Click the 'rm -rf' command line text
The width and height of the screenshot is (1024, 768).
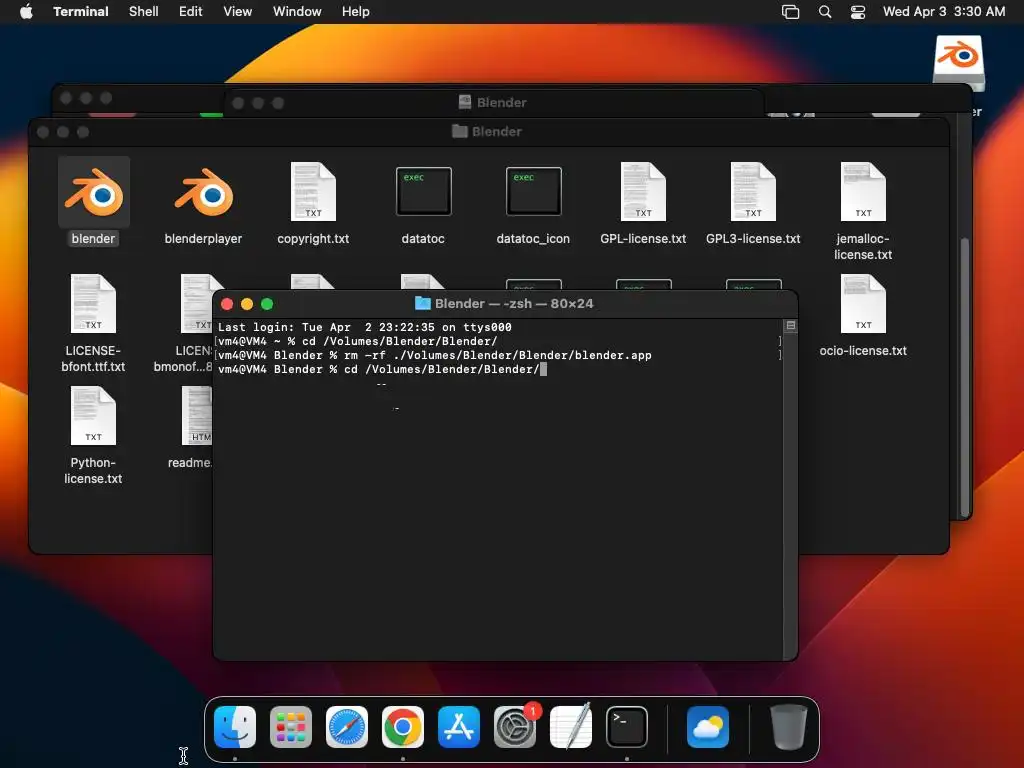coord(498,355)
